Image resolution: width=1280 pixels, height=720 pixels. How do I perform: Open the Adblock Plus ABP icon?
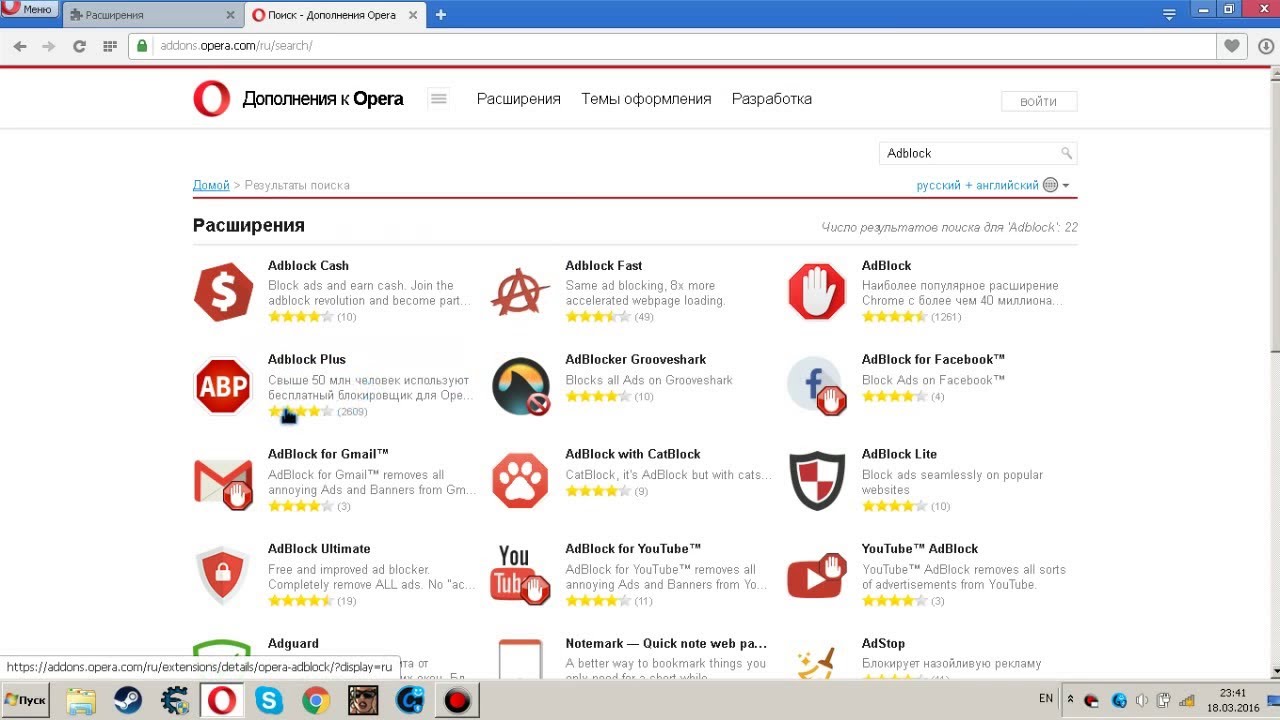click(223, 386)
